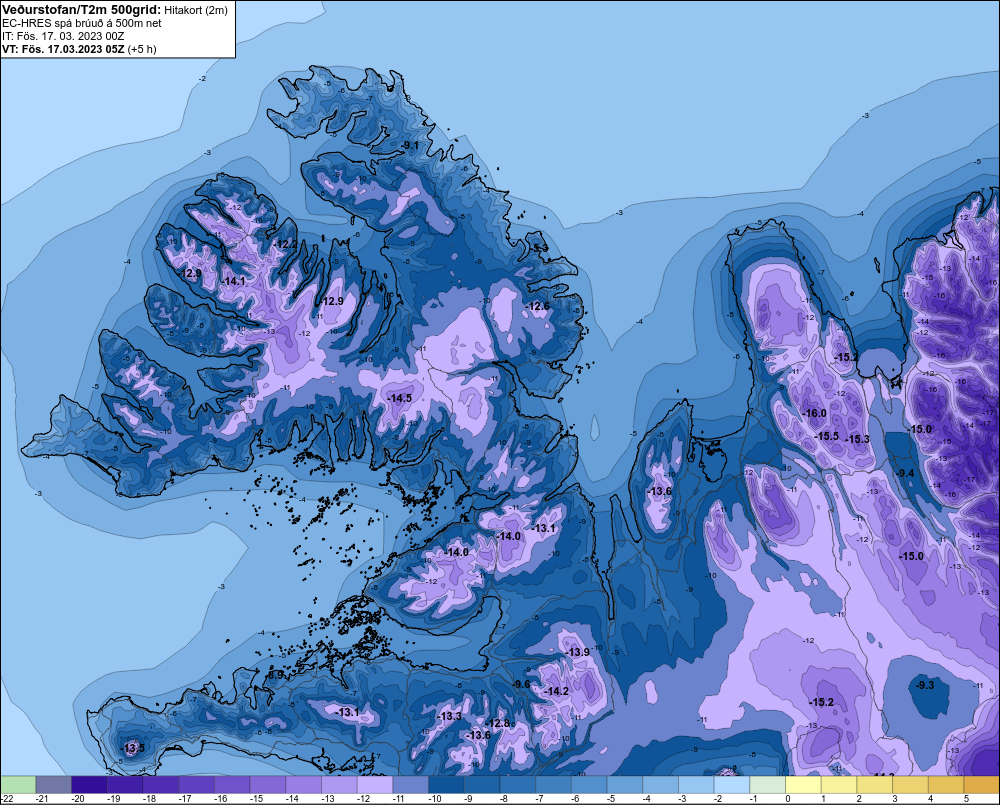This screenshot has width=1000, height=805.
Task: Choose the legend swatch labeled 2
Action: point(875,785)
